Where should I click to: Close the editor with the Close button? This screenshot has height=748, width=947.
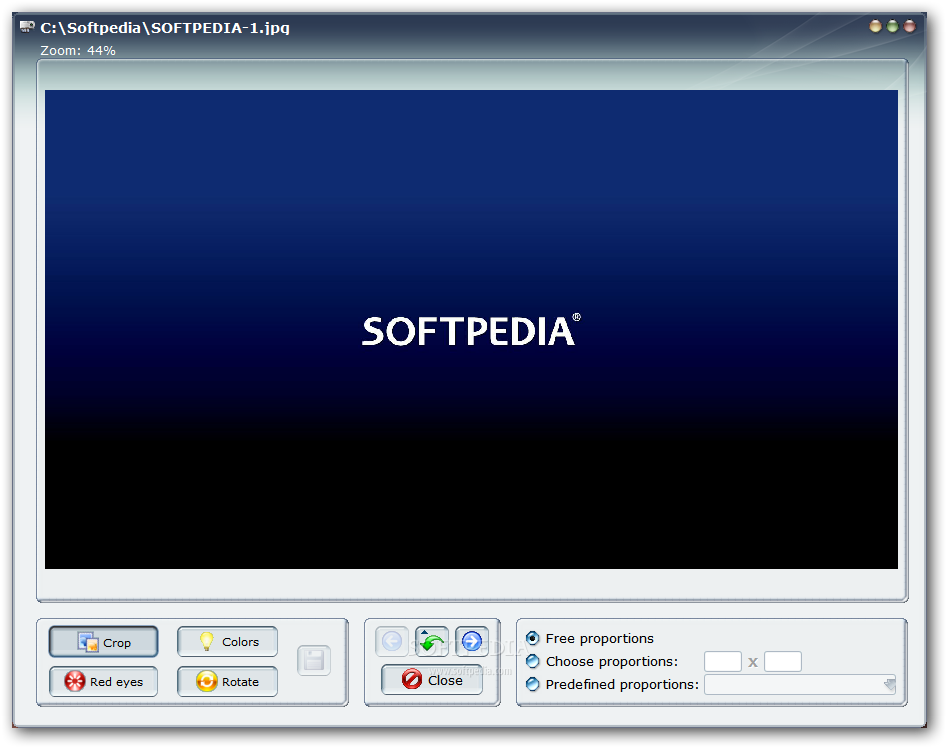point(432,680)
